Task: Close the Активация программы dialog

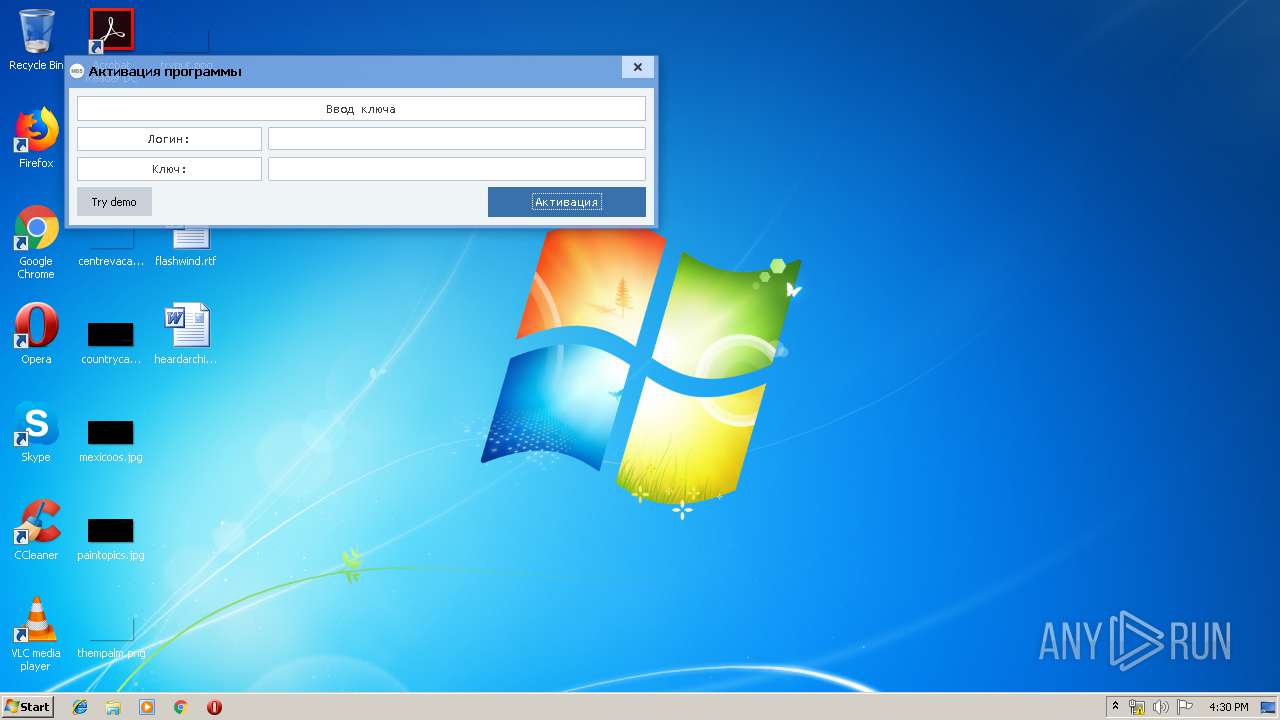Action: click(638, 67)
